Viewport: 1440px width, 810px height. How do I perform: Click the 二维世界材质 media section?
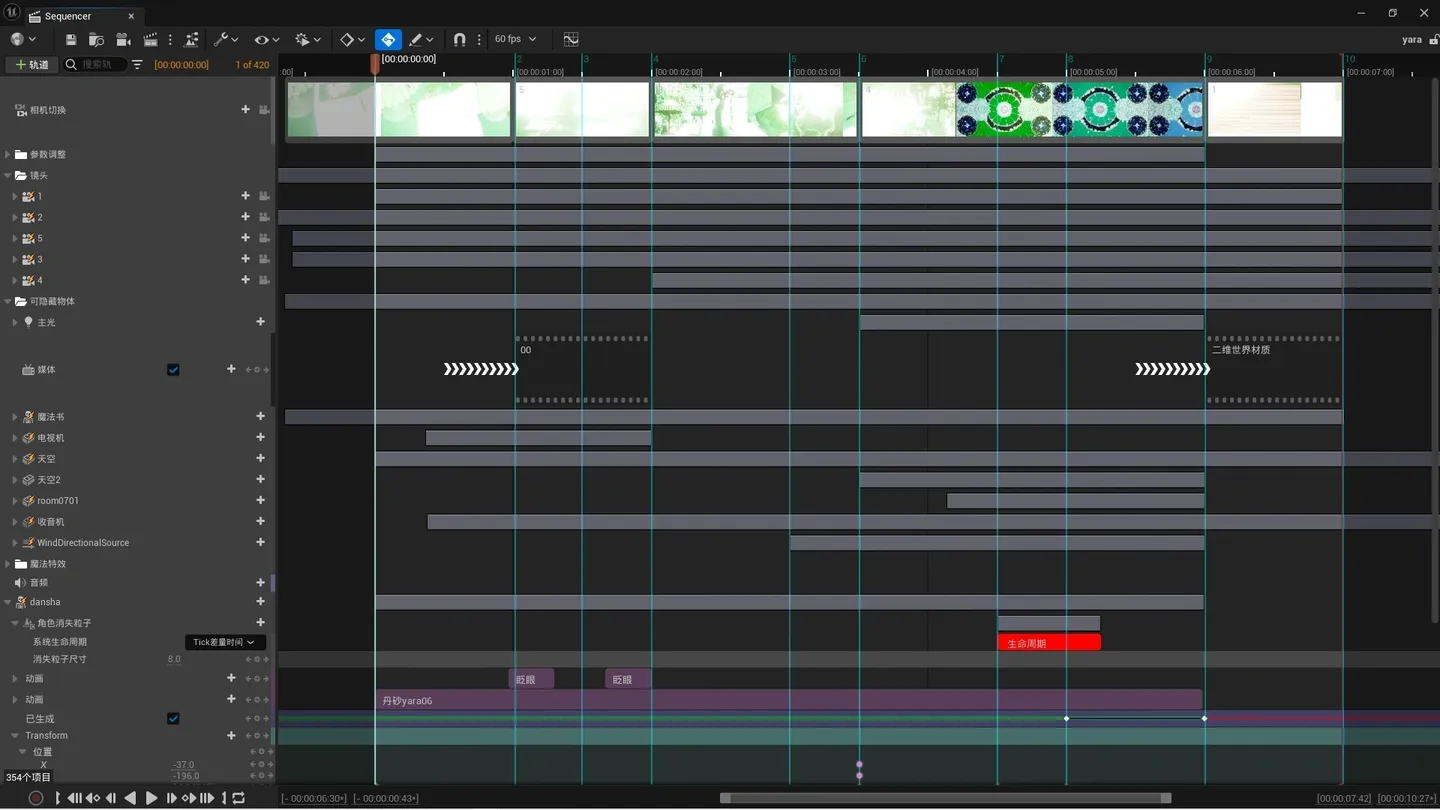tap(1273, 369)
